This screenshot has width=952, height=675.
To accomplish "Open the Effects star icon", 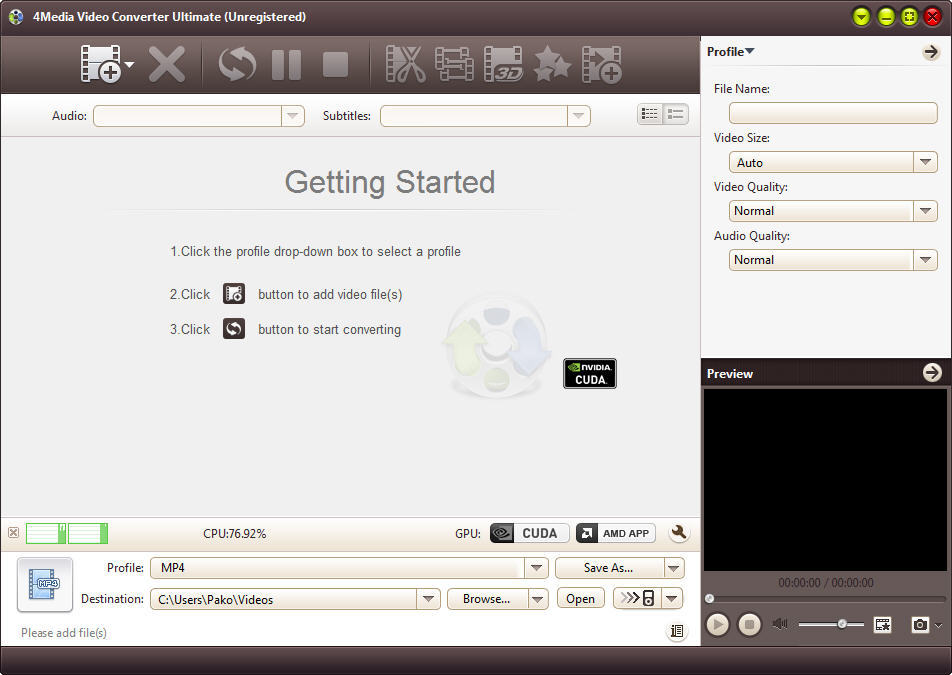I will (x=552, y=64).
